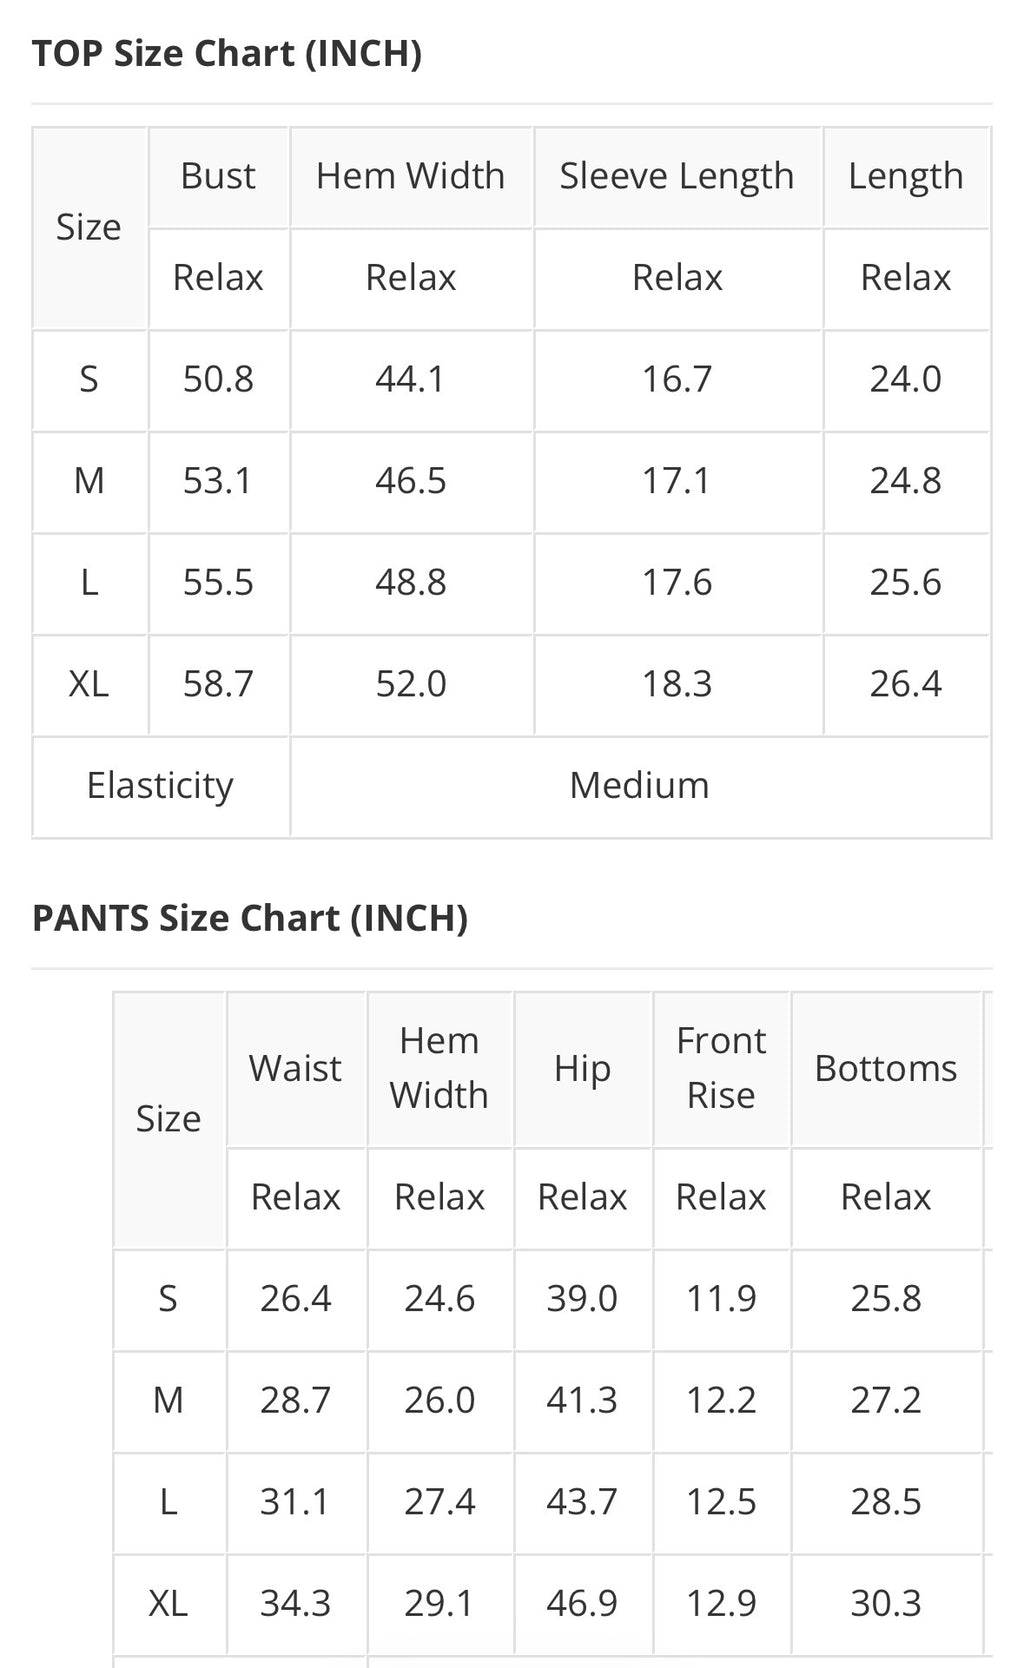Select XL bust value 58.7
The image size is (1024, 1668).
pos(218,684)
